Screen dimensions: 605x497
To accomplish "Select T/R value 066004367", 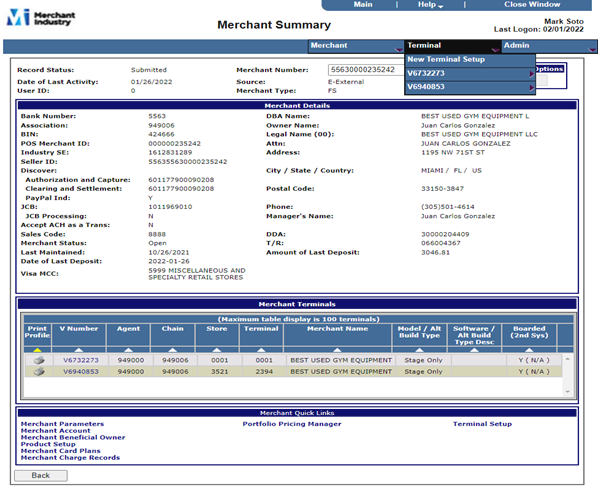I will [441, 243].
